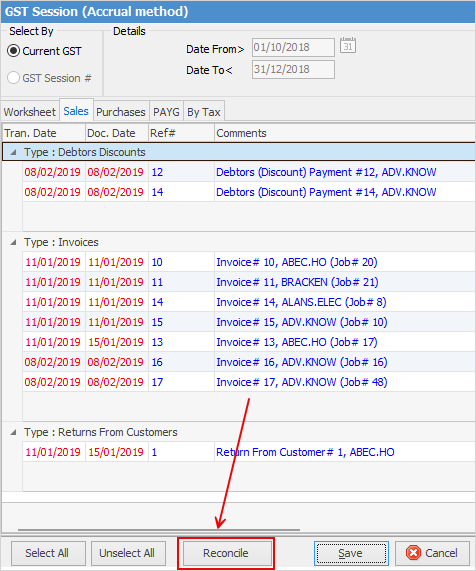Select Debtors (Discount) Payment #12 row
Viewport: 476px width, 571px height.
pos(249,172)
